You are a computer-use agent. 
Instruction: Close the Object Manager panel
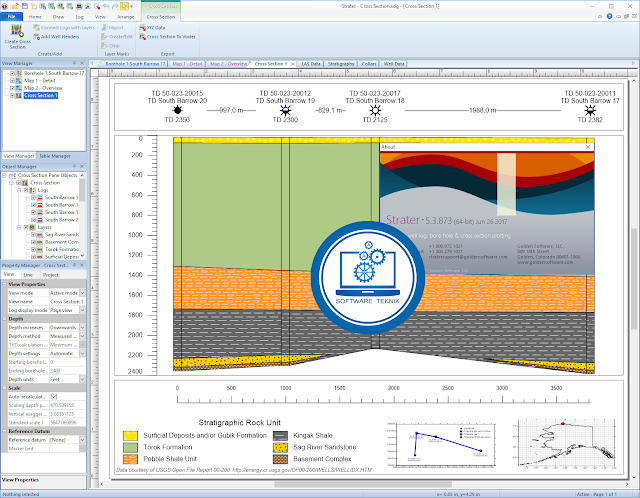[82, 167]
